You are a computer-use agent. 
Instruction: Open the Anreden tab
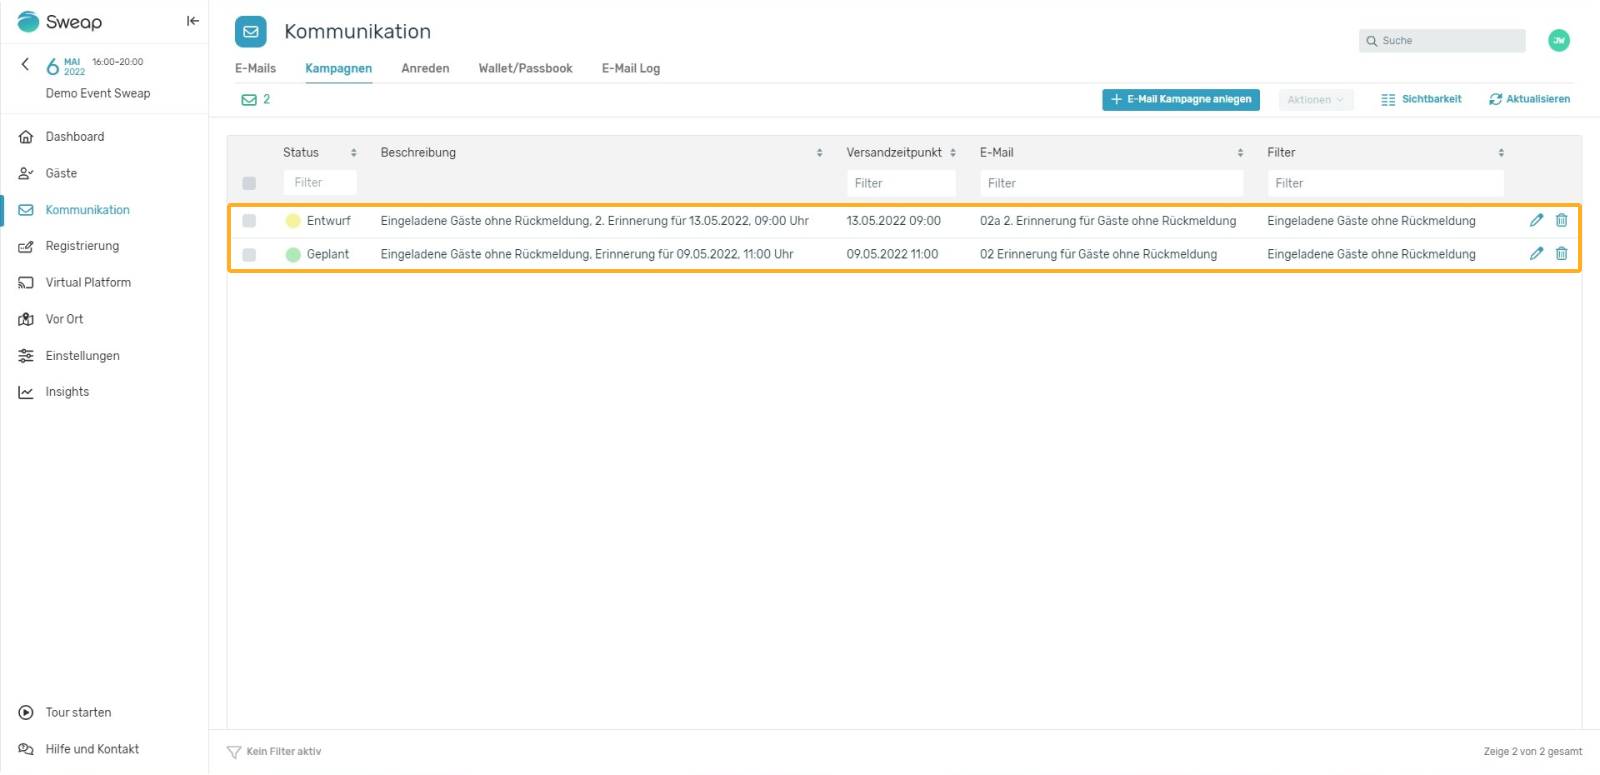click(x=425, y=69)
